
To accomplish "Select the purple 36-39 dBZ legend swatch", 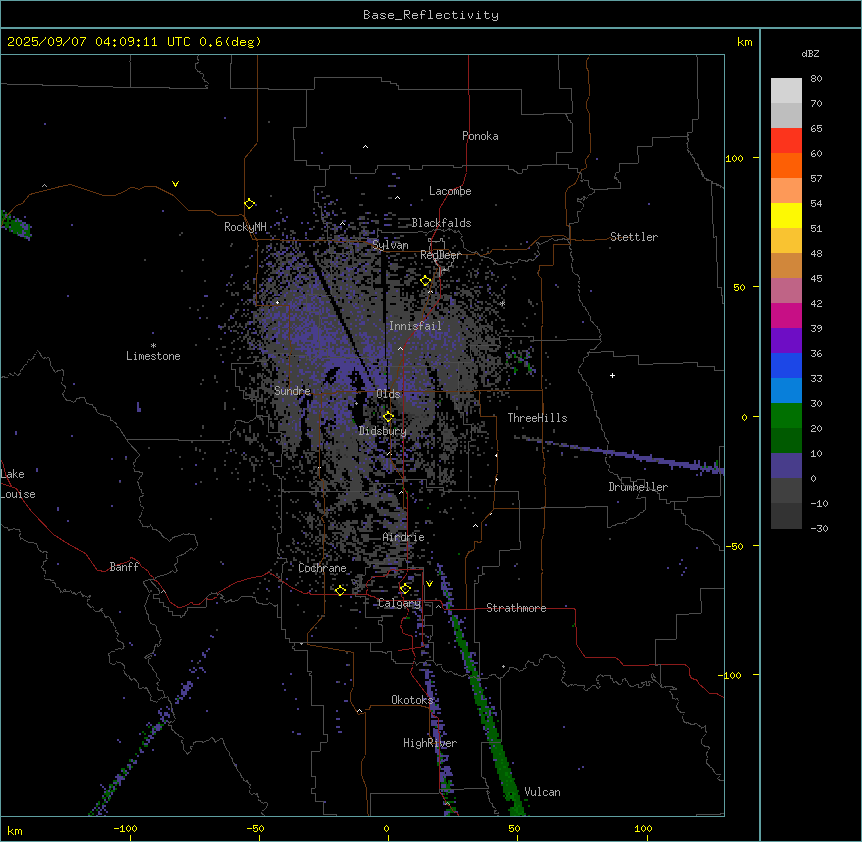I will coord(786,341).
